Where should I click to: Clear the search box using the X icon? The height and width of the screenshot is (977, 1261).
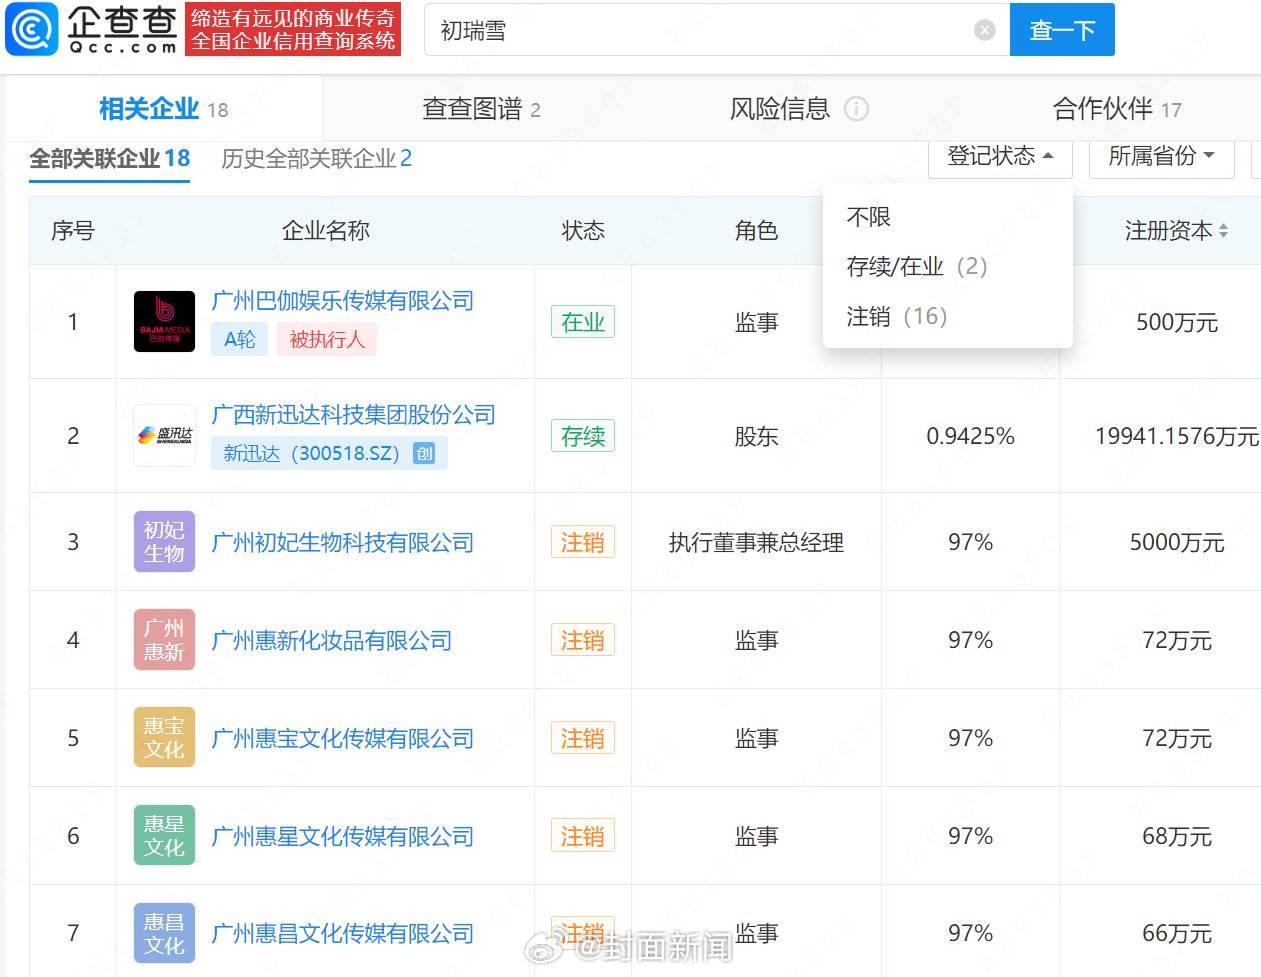(x=985, y=30)
